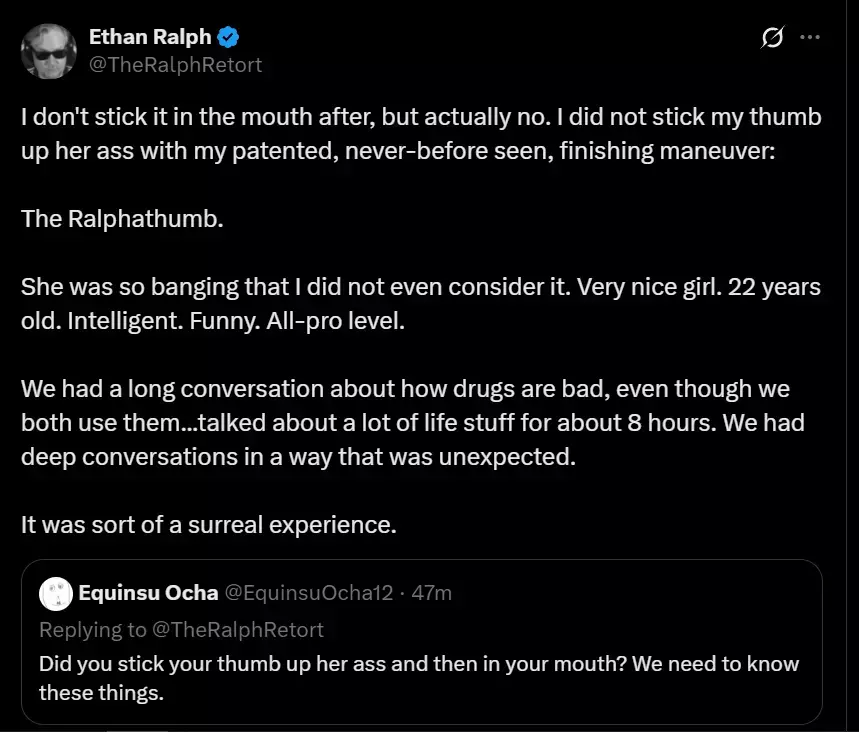The image size is (859, 732).
Task: Open the three-dot more options menu
Action: (810, 37)
